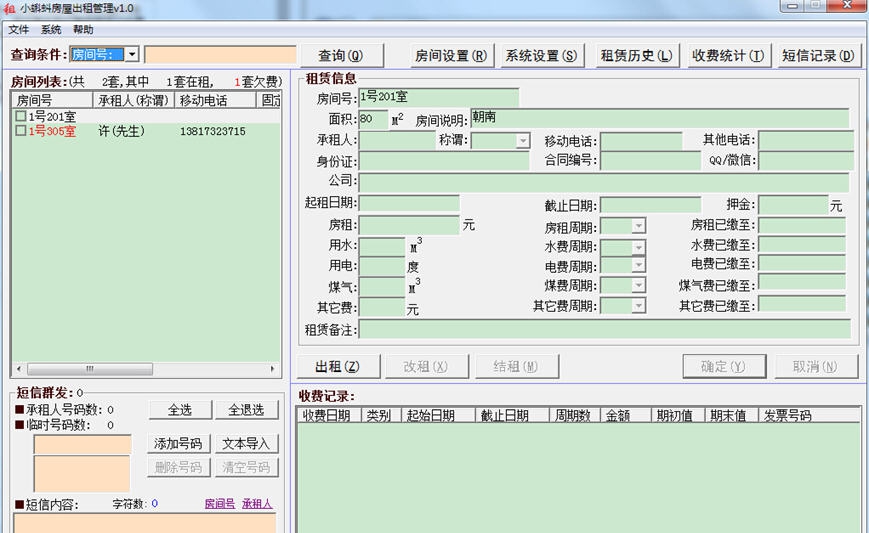869x533 pixels.
Task: Focus the 房租 amount field
Action: coord(409,225)
